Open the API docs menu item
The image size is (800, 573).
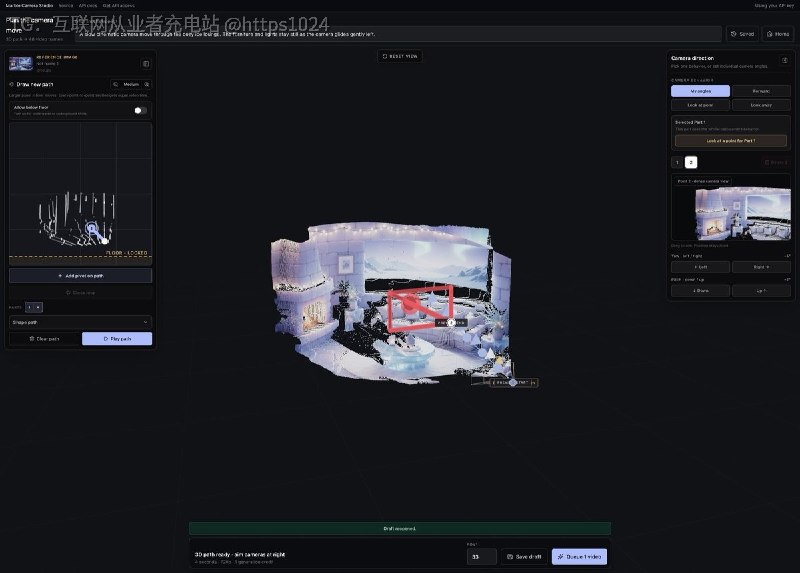click(x=88, y=6)
